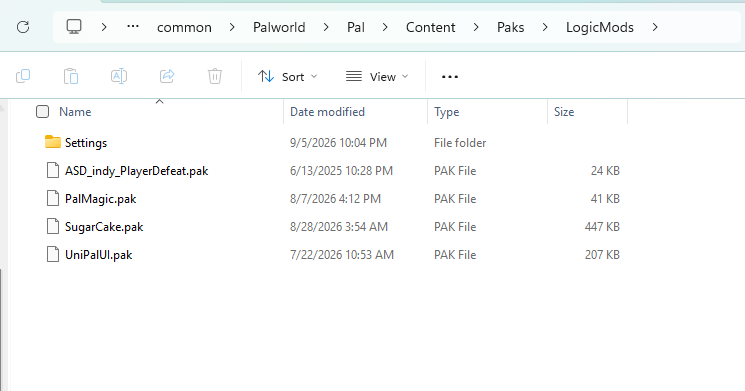Refresh the folder view
Screen dimensions: 745x391
(23, 27)
